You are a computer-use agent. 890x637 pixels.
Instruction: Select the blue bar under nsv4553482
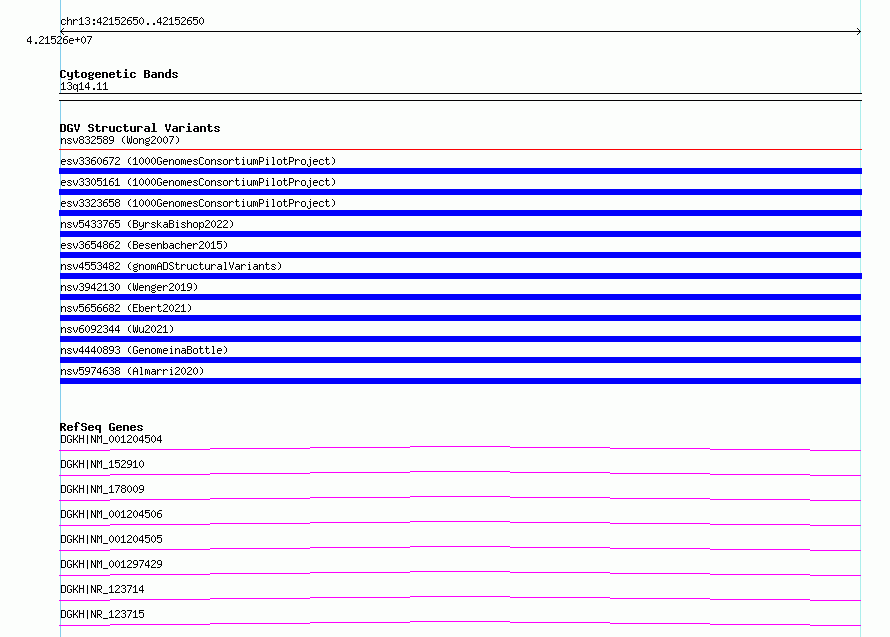click(460, 276)
